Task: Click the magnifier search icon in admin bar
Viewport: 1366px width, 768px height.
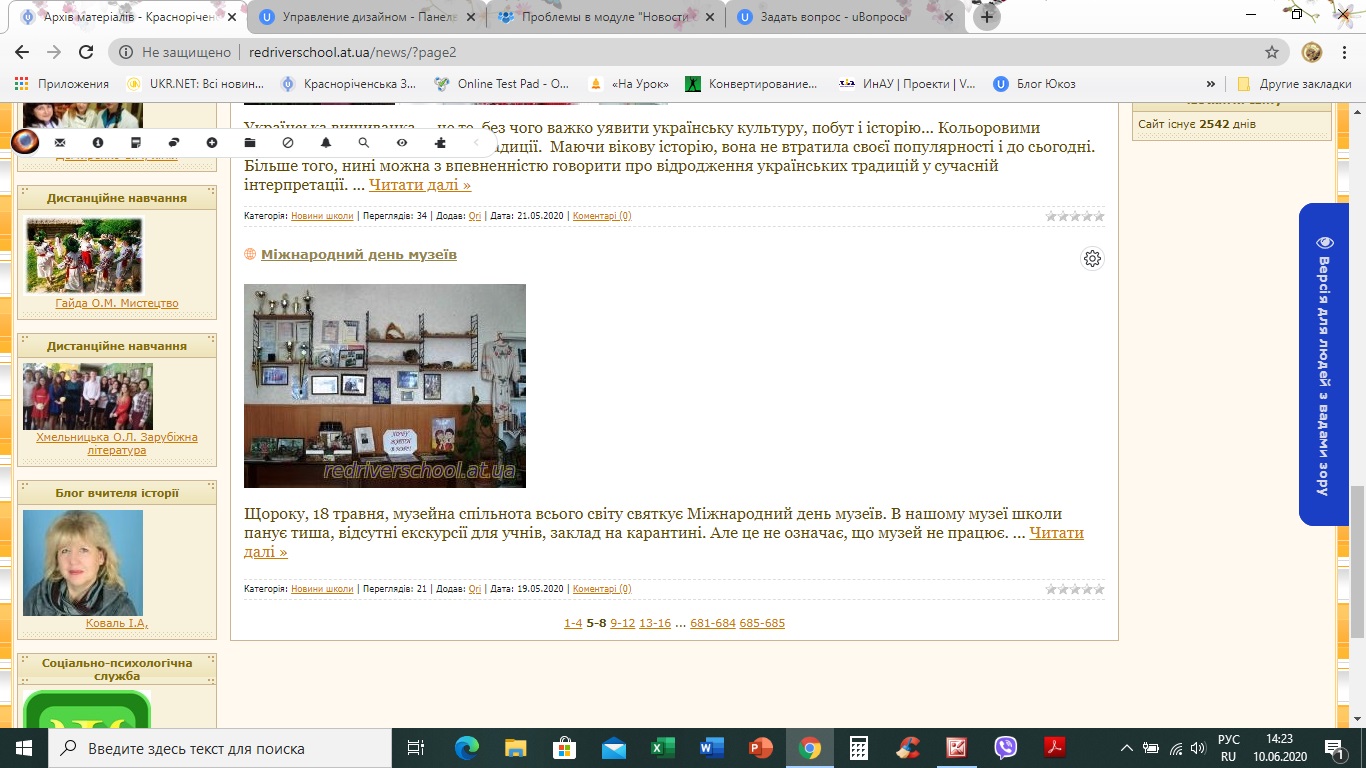Action: [364, 143]
